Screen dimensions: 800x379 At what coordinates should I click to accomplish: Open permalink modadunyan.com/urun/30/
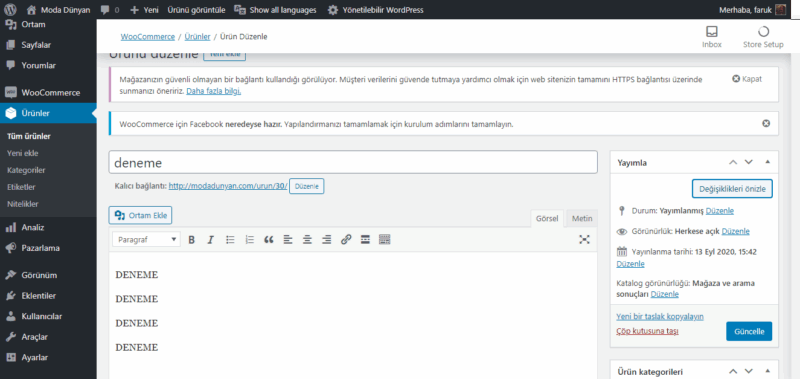pos(228,186)
